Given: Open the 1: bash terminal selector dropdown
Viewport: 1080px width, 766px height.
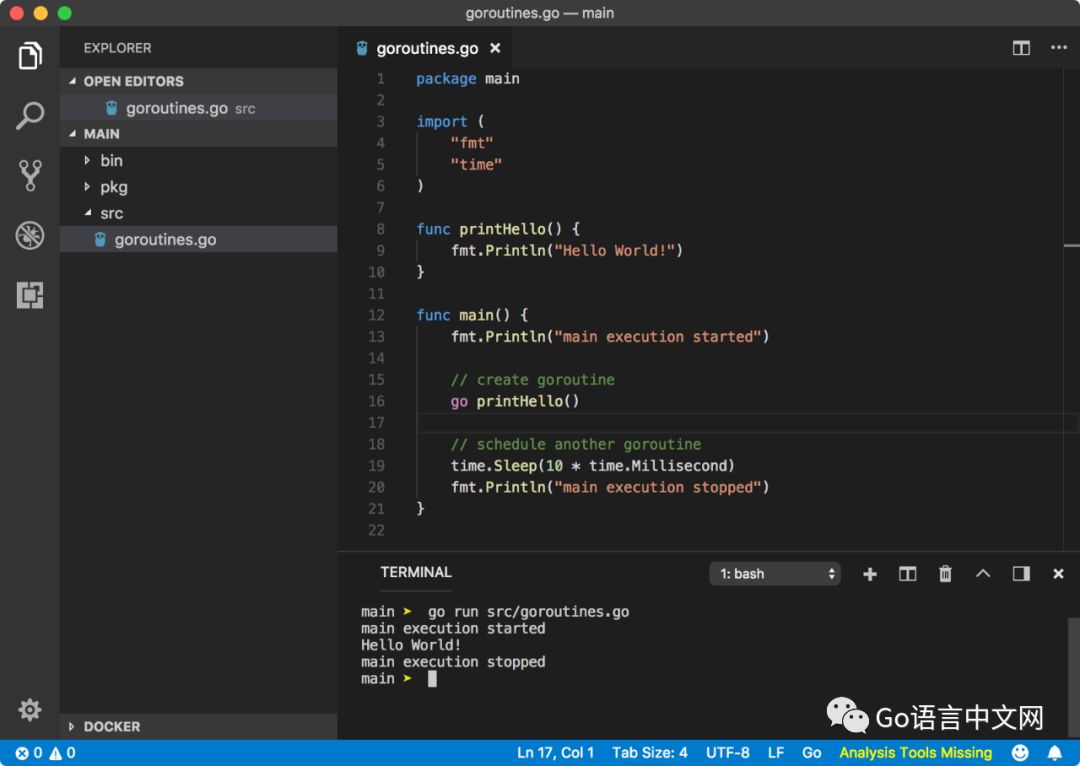Looking at the screenshot, I should click(775, 574).
